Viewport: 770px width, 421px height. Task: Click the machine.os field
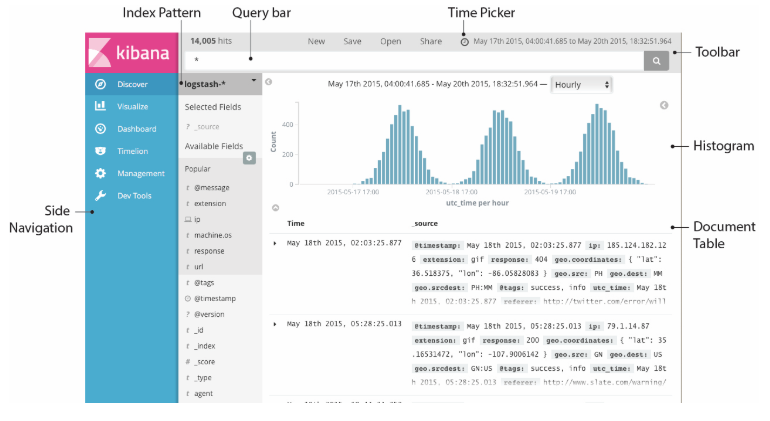tap(213, 235)
